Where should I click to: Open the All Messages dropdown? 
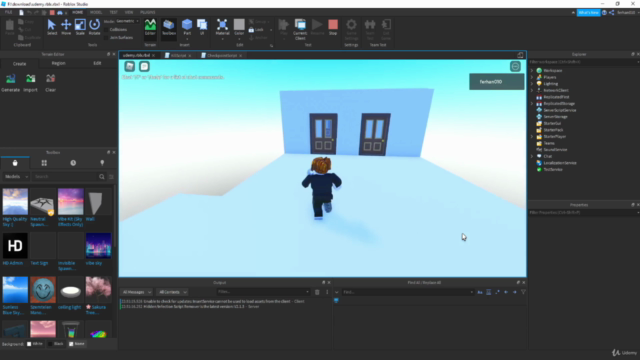[137, 292]
